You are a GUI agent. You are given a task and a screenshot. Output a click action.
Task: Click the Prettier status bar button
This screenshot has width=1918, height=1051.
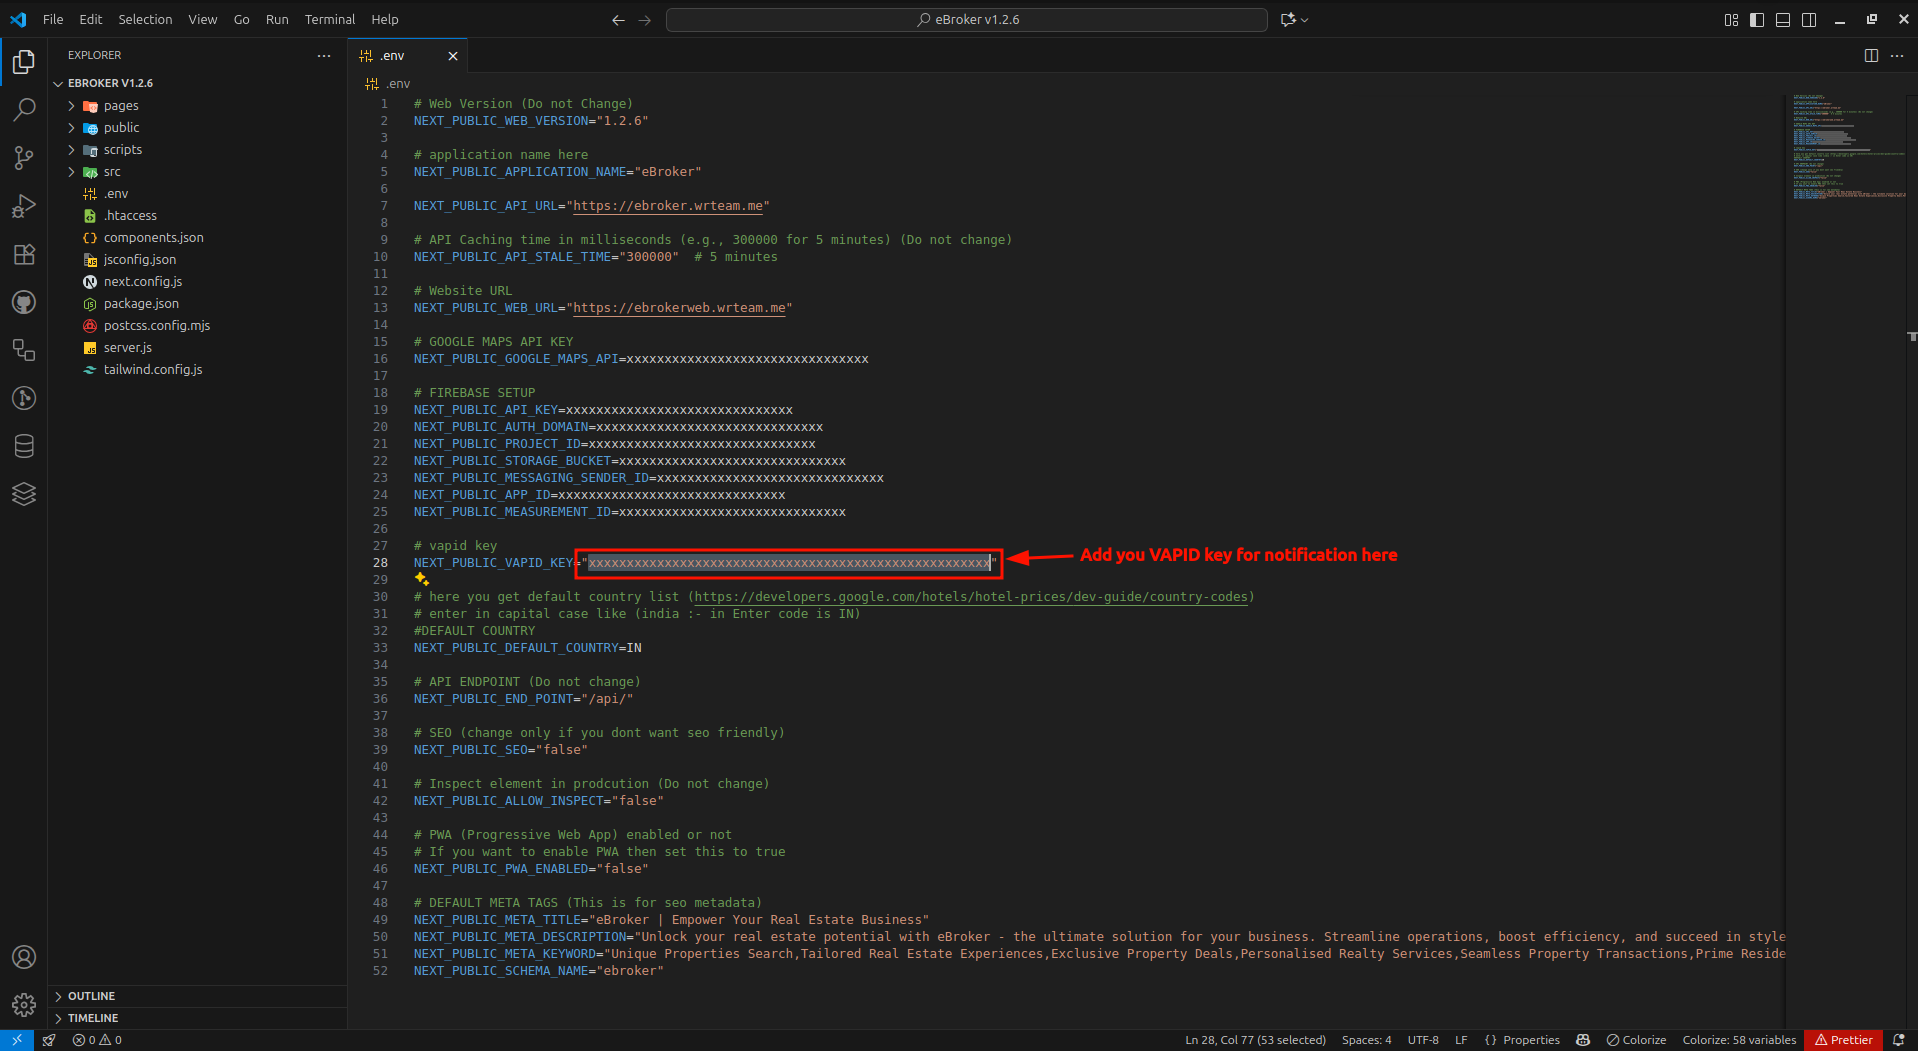tap(1843, 1040)
